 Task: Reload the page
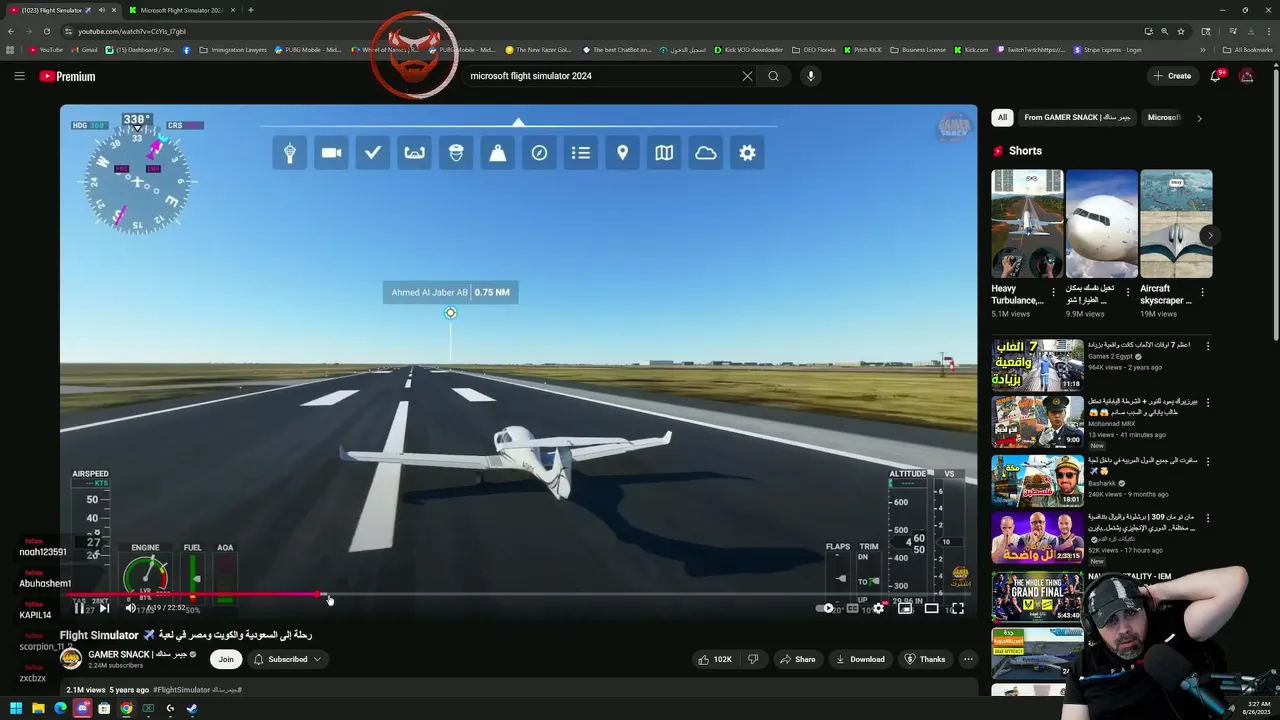tap(46, 31)
